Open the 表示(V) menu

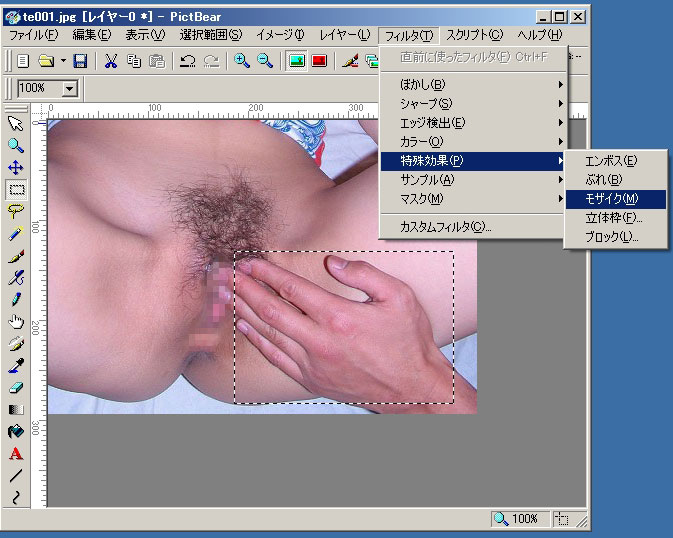tap(145, 35)
